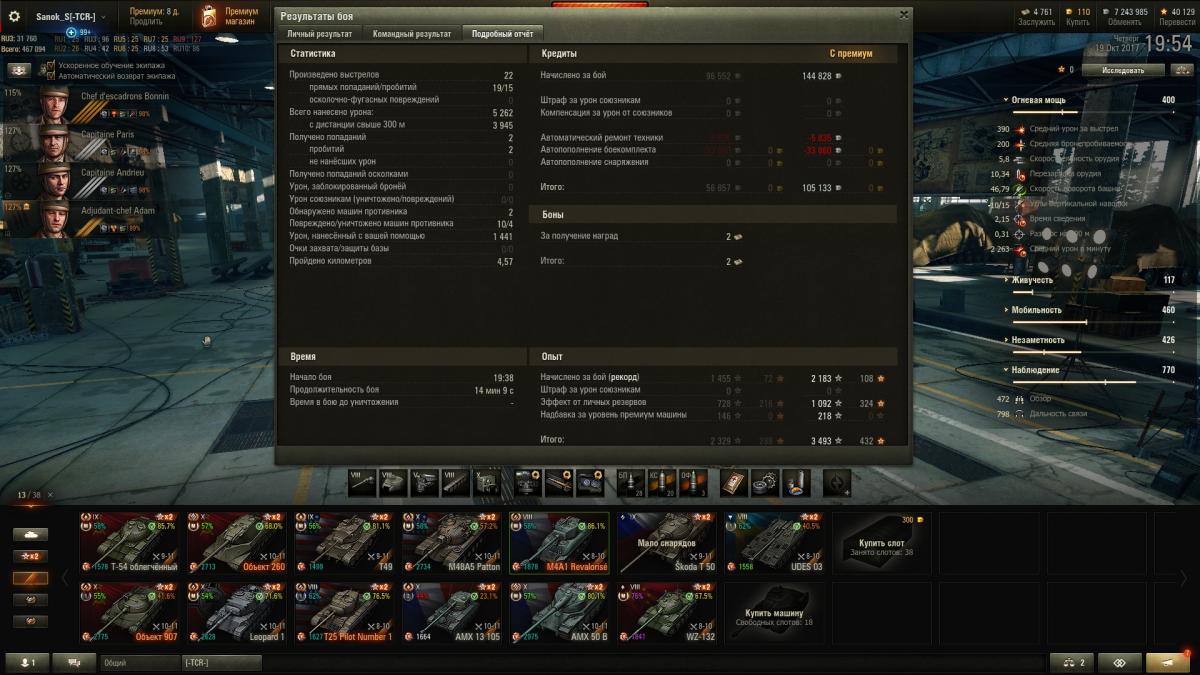Click the Исследовать research button

(x=1125, y=70)
